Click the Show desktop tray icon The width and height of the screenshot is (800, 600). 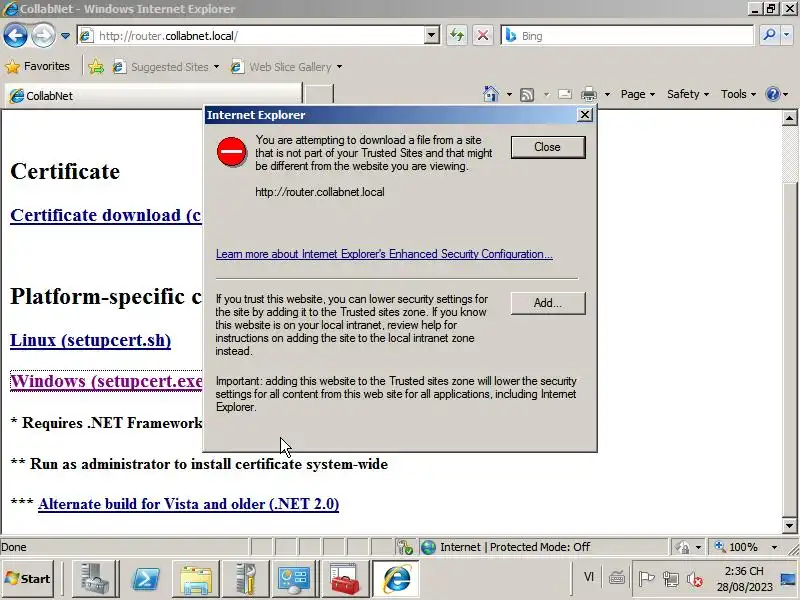[x=788, y=579]
